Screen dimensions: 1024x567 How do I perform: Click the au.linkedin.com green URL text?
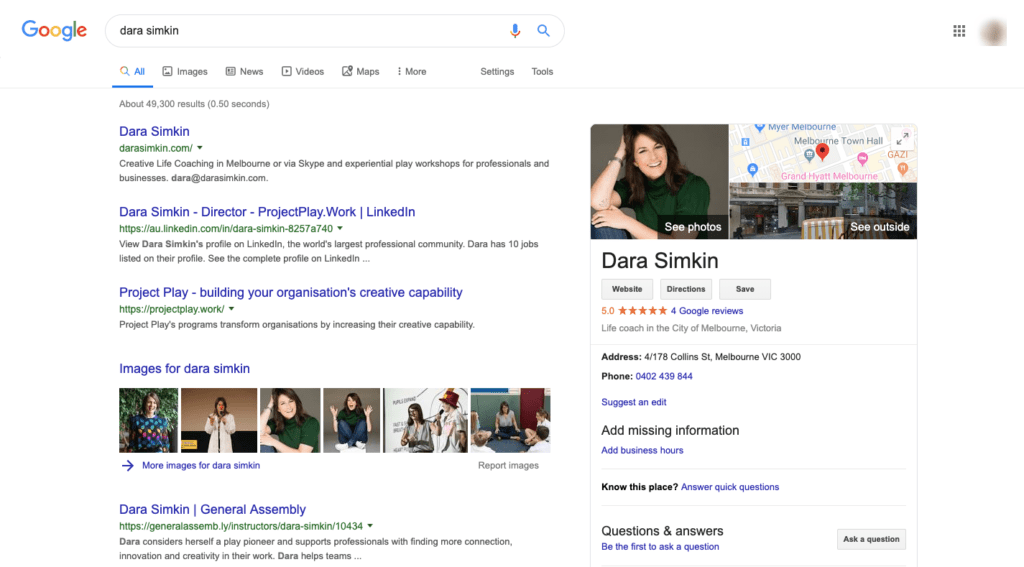click(226, 229)
